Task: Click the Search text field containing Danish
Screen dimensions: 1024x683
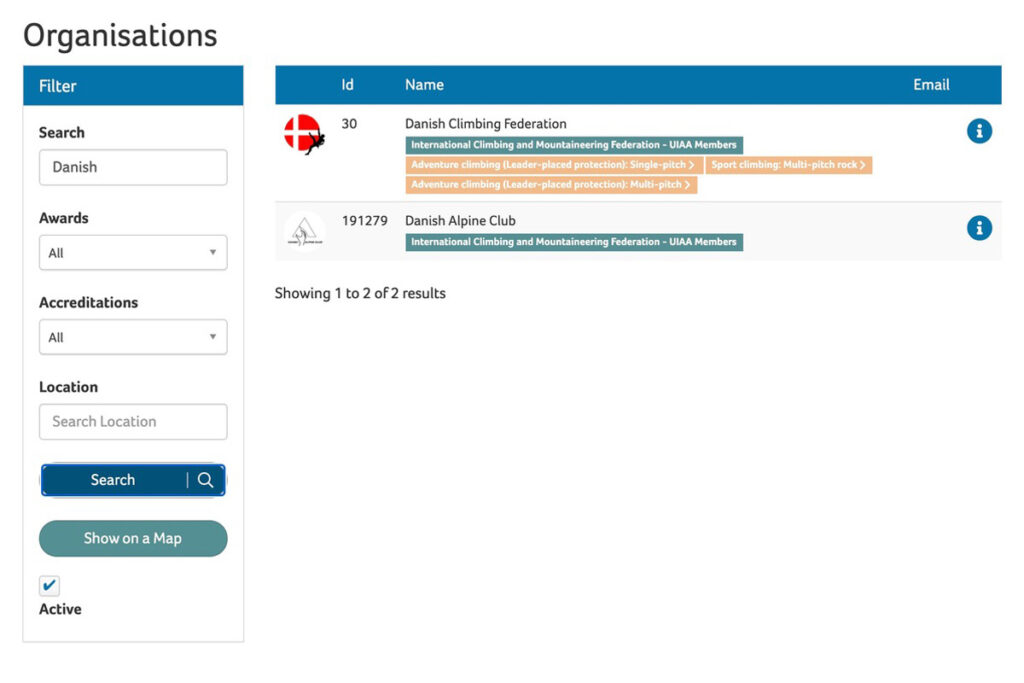Action: (x=133, y=167)
